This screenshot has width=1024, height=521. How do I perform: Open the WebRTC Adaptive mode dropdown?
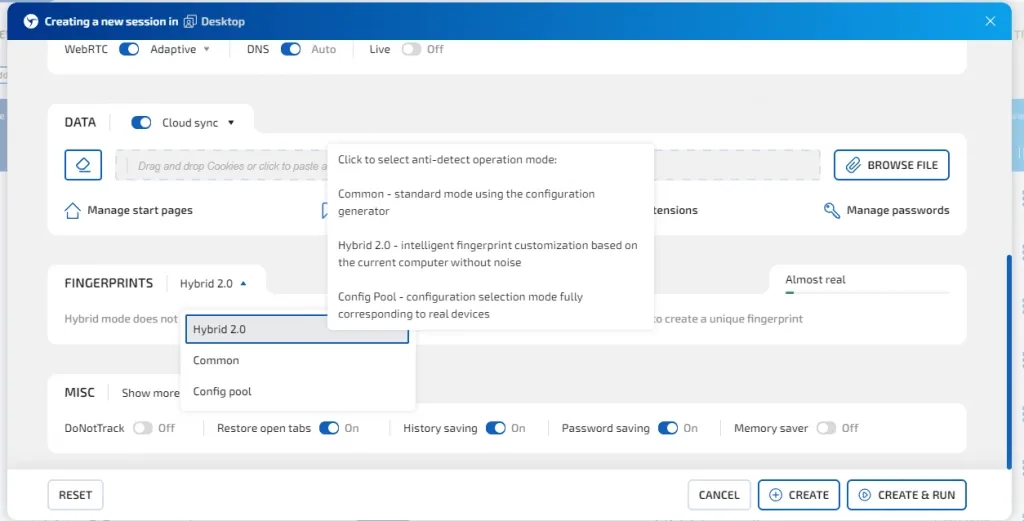pos(206,49)
